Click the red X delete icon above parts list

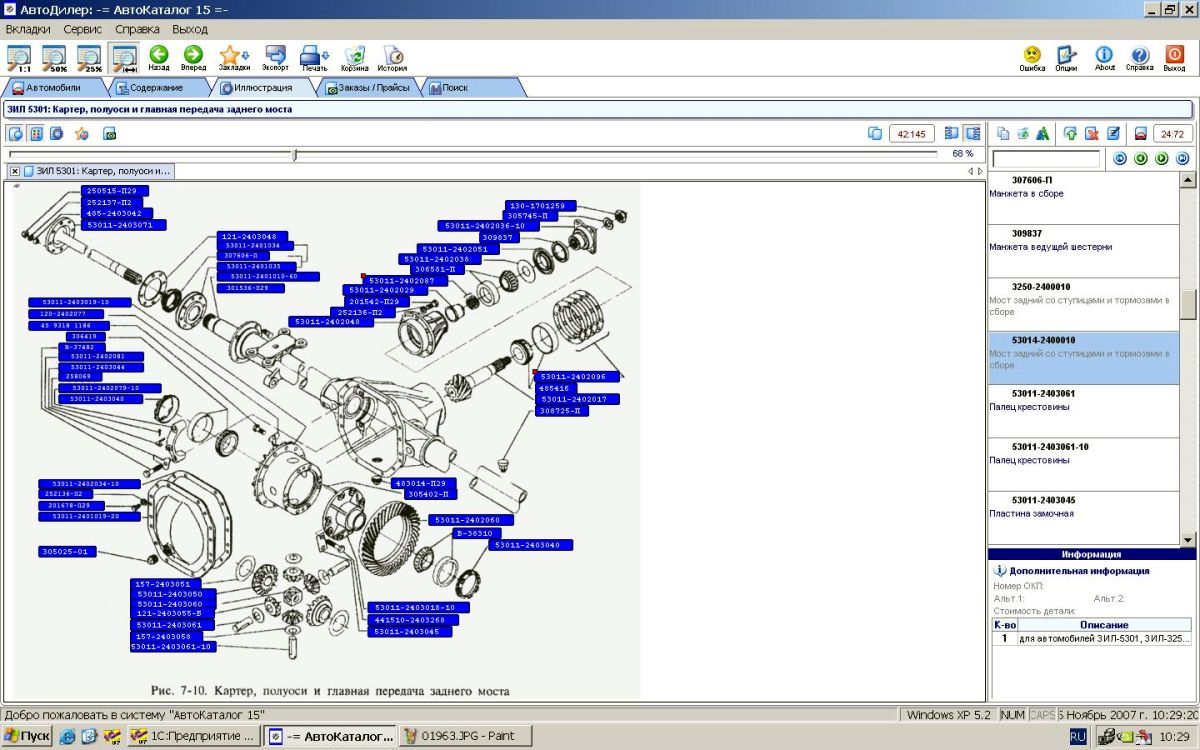click(x=1091, y=133)
